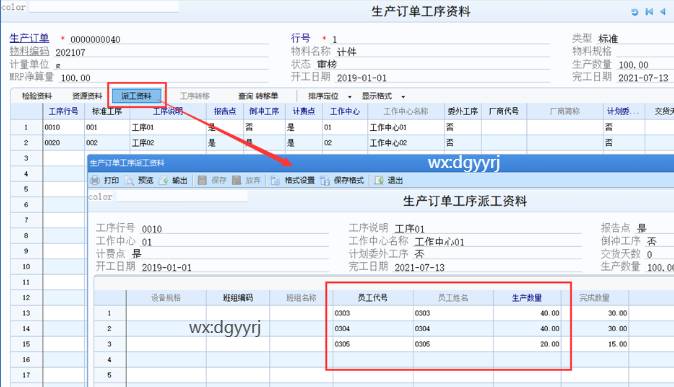
Task: Select cell 0020 in the process row table
Action: (x=64, y=142)
